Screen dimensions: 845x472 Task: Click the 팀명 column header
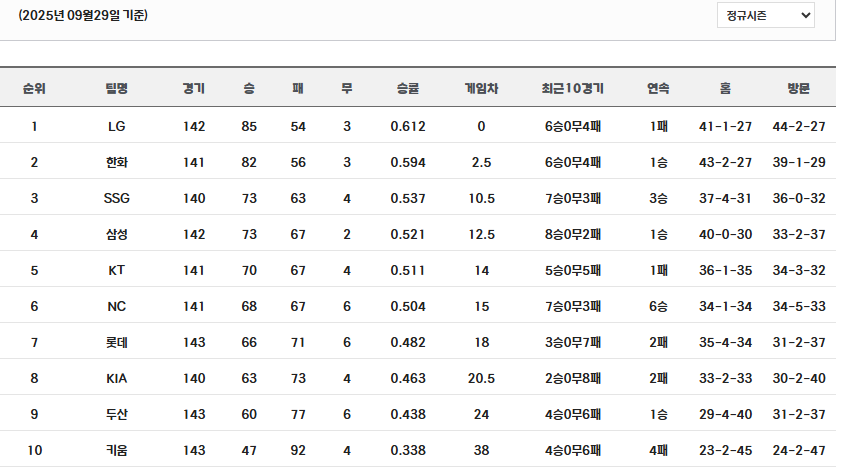click(x=116, y=88)
